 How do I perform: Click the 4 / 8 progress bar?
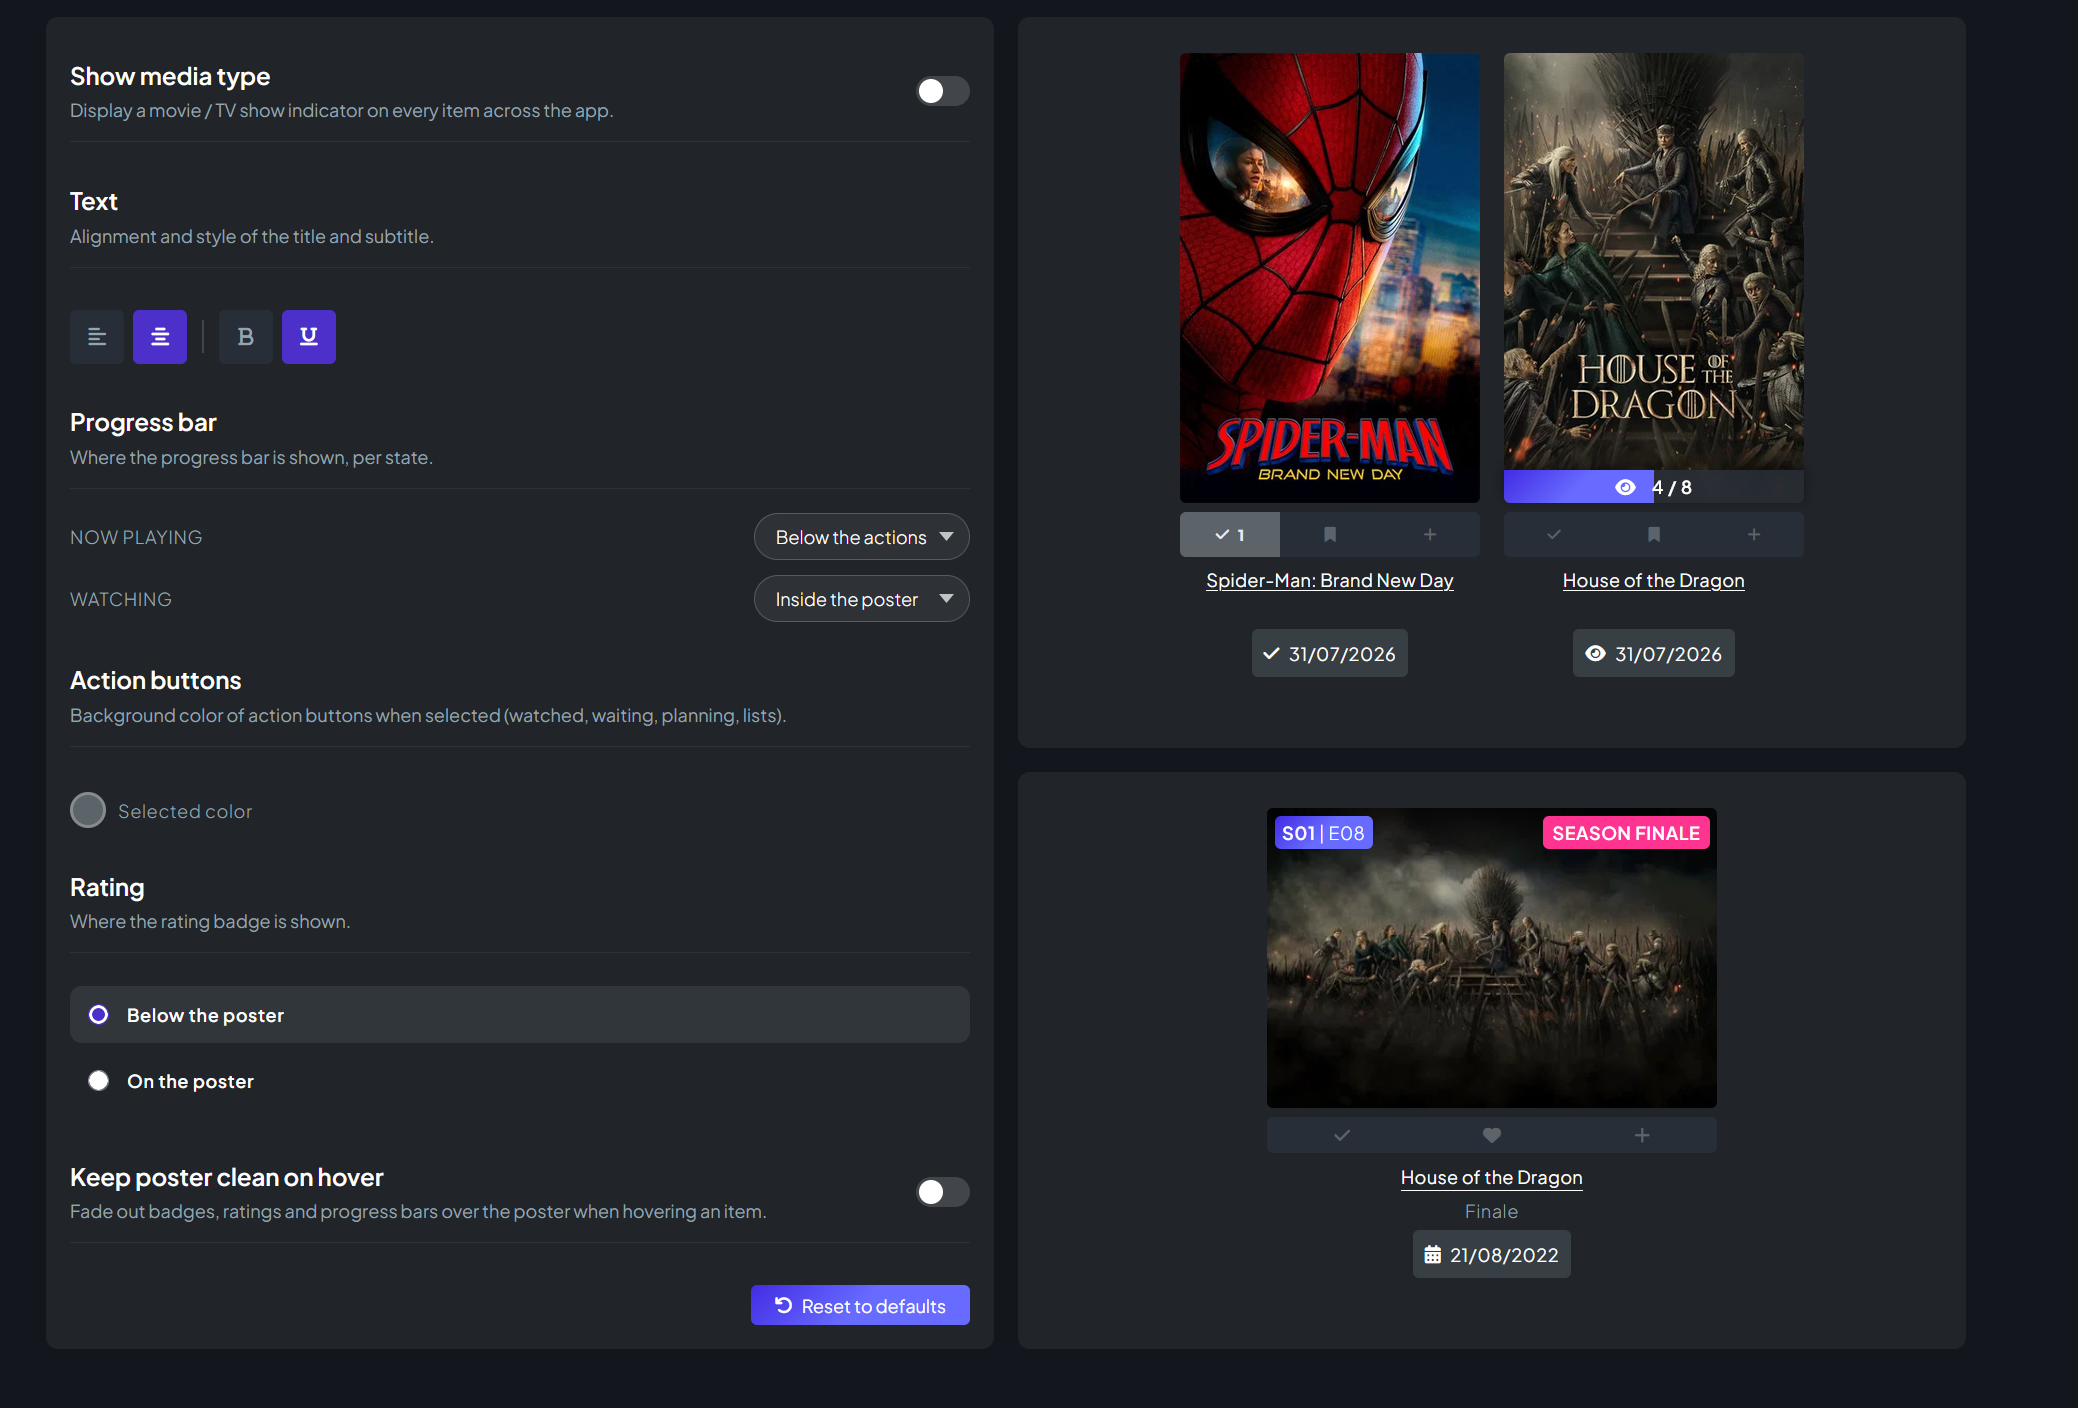point(1654,487)
